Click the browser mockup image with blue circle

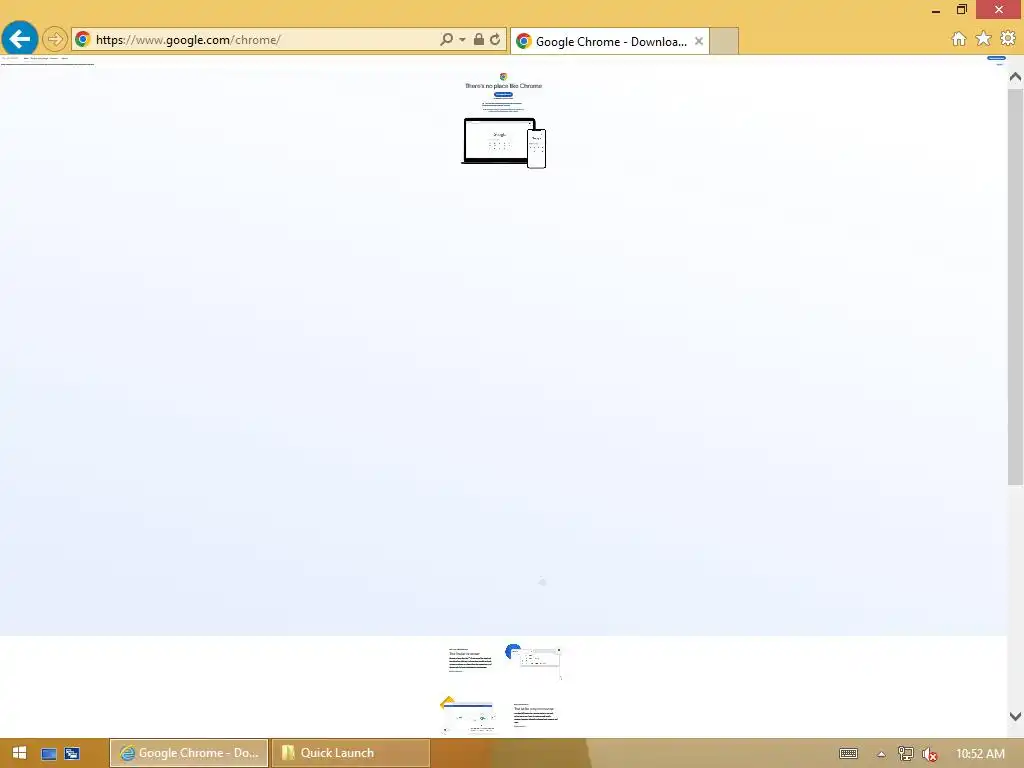(534, 661)
